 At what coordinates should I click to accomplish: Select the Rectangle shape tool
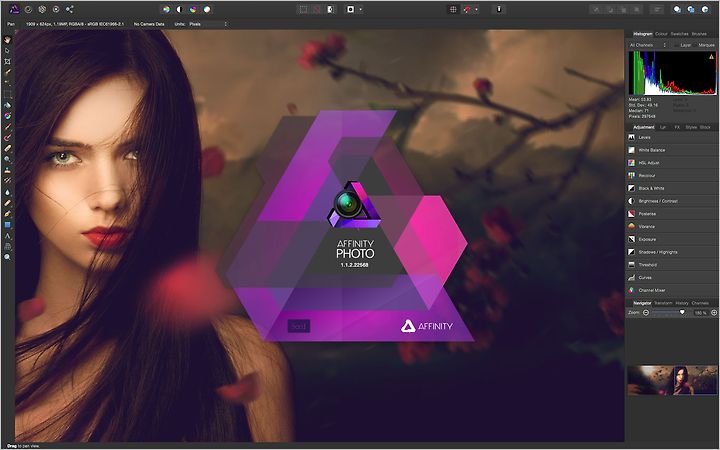pyautogui.click(x=7, y=225)
